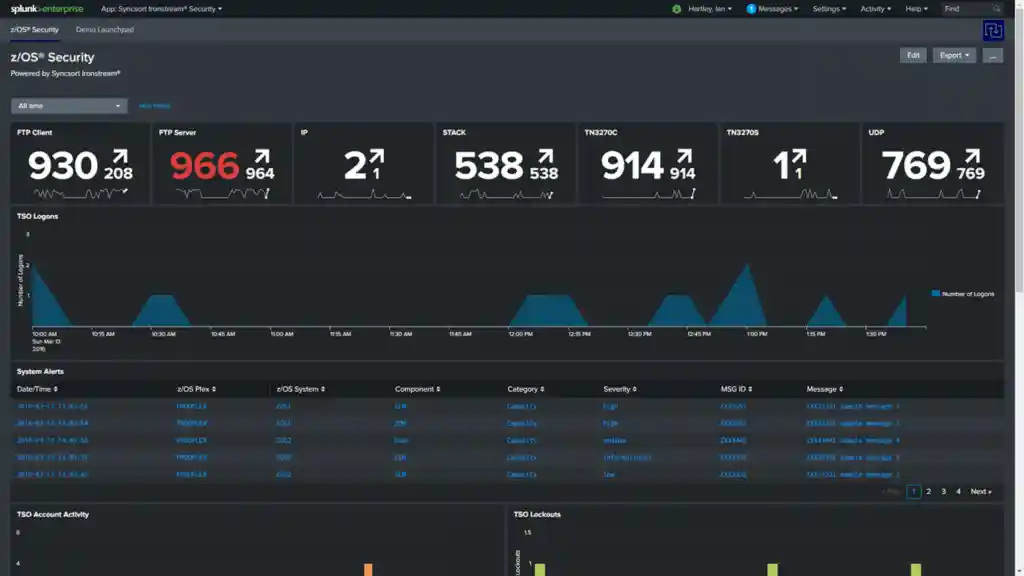Open the Settings dropdown
This screenshot has height=576, width=1024.
click(829, 9)
